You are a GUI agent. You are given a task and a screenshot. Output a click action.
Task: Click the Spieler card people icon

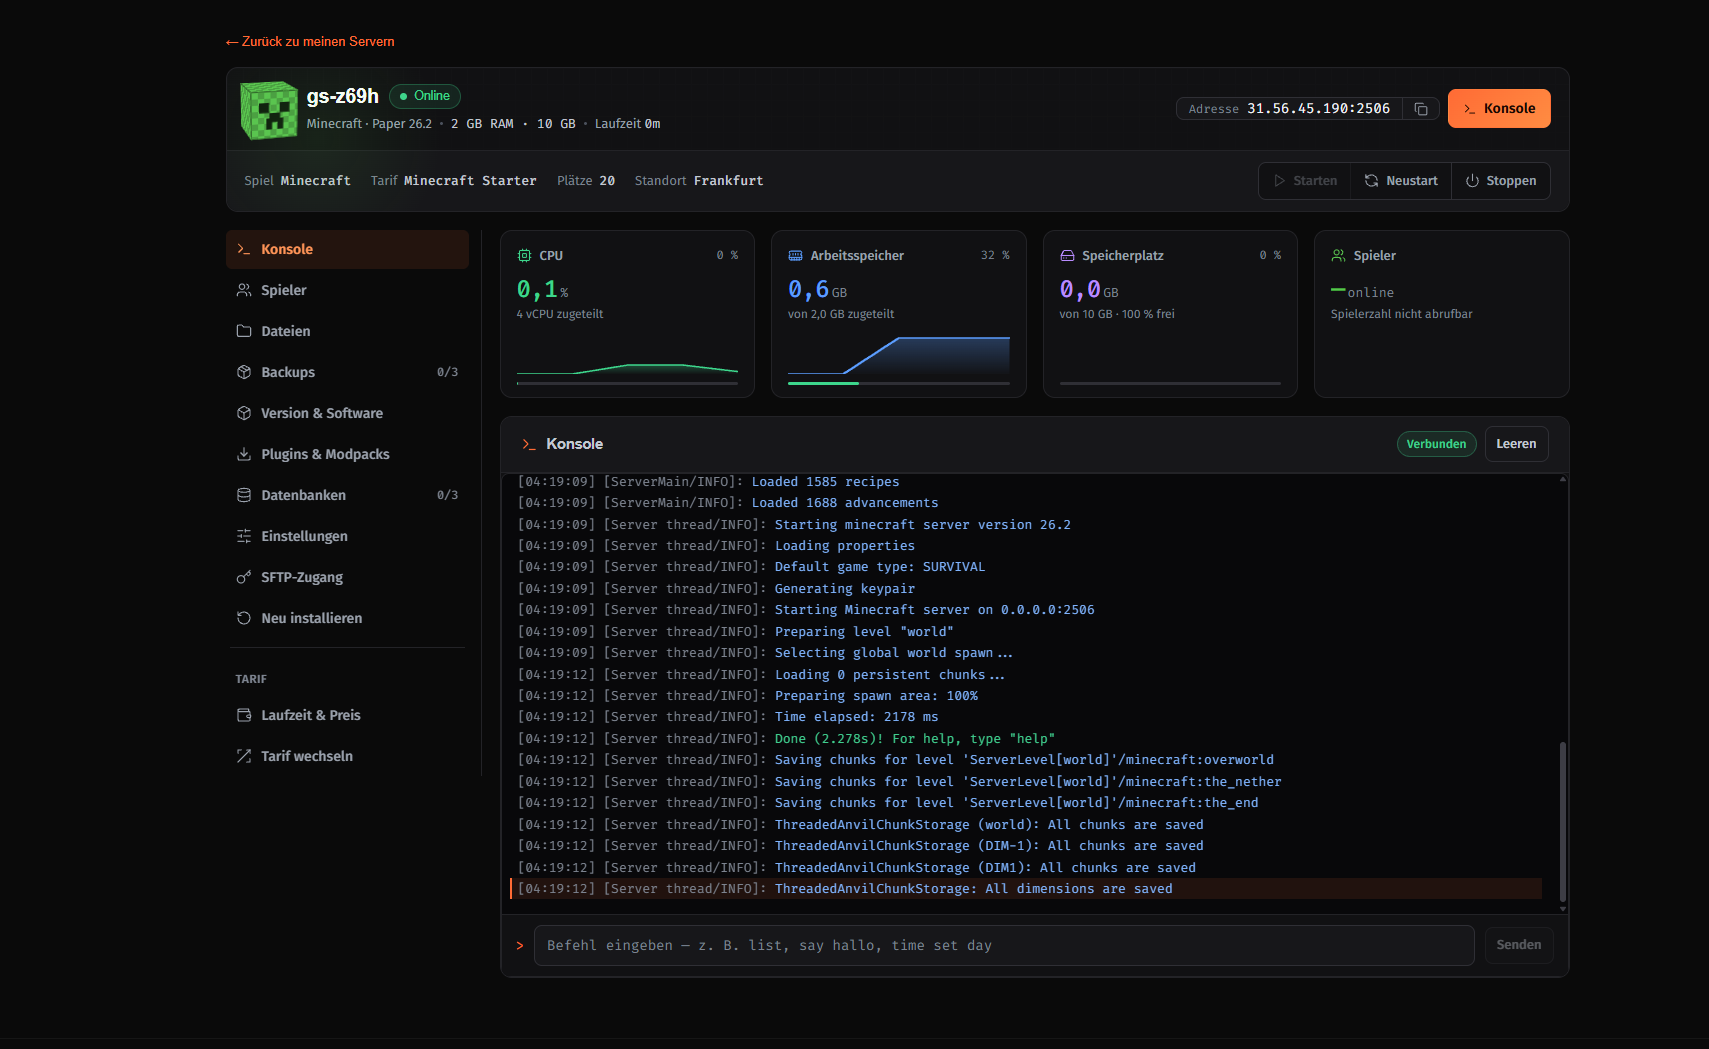click(x=1338, y=256)
